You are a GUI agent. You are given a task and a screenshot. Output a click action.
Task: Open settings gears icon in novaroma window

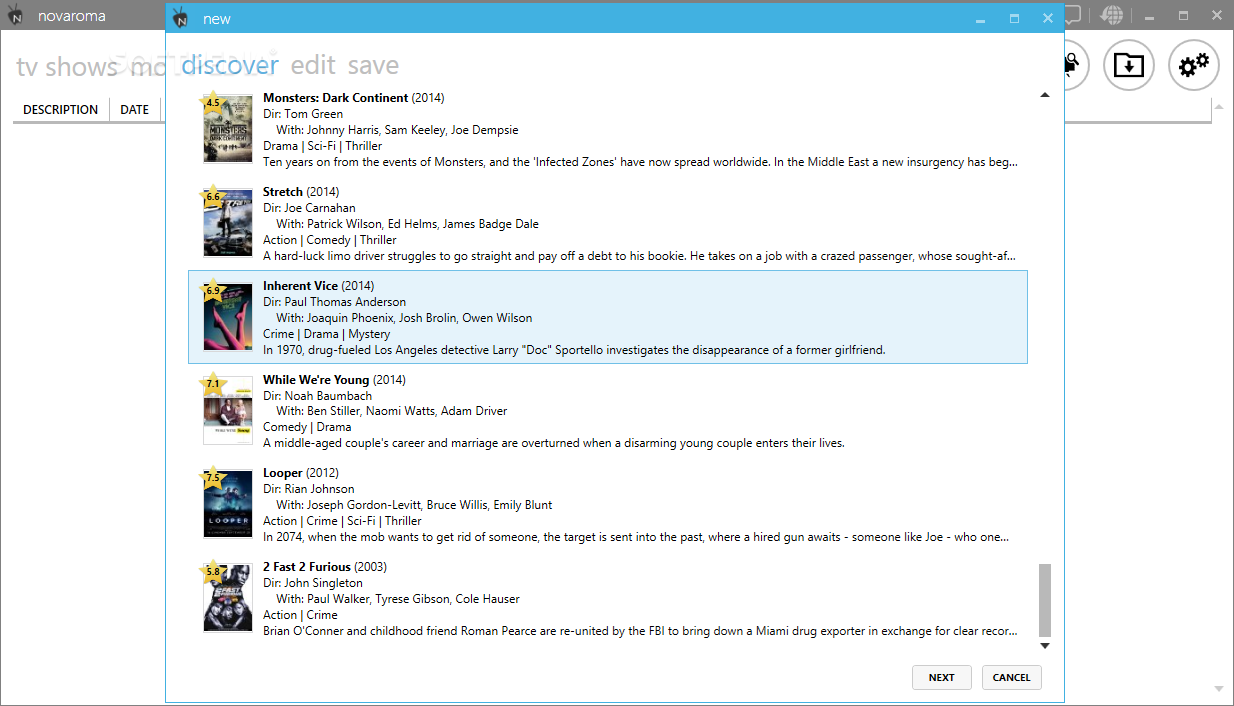click(1194, 66)
